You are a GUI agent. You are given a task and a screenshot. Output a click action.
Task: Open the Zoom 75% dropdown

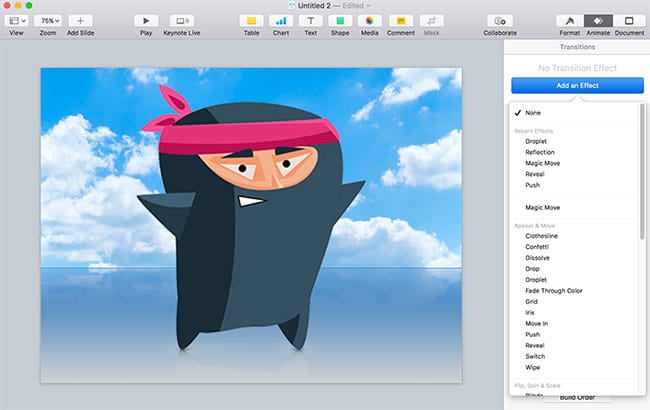(48, 21)
